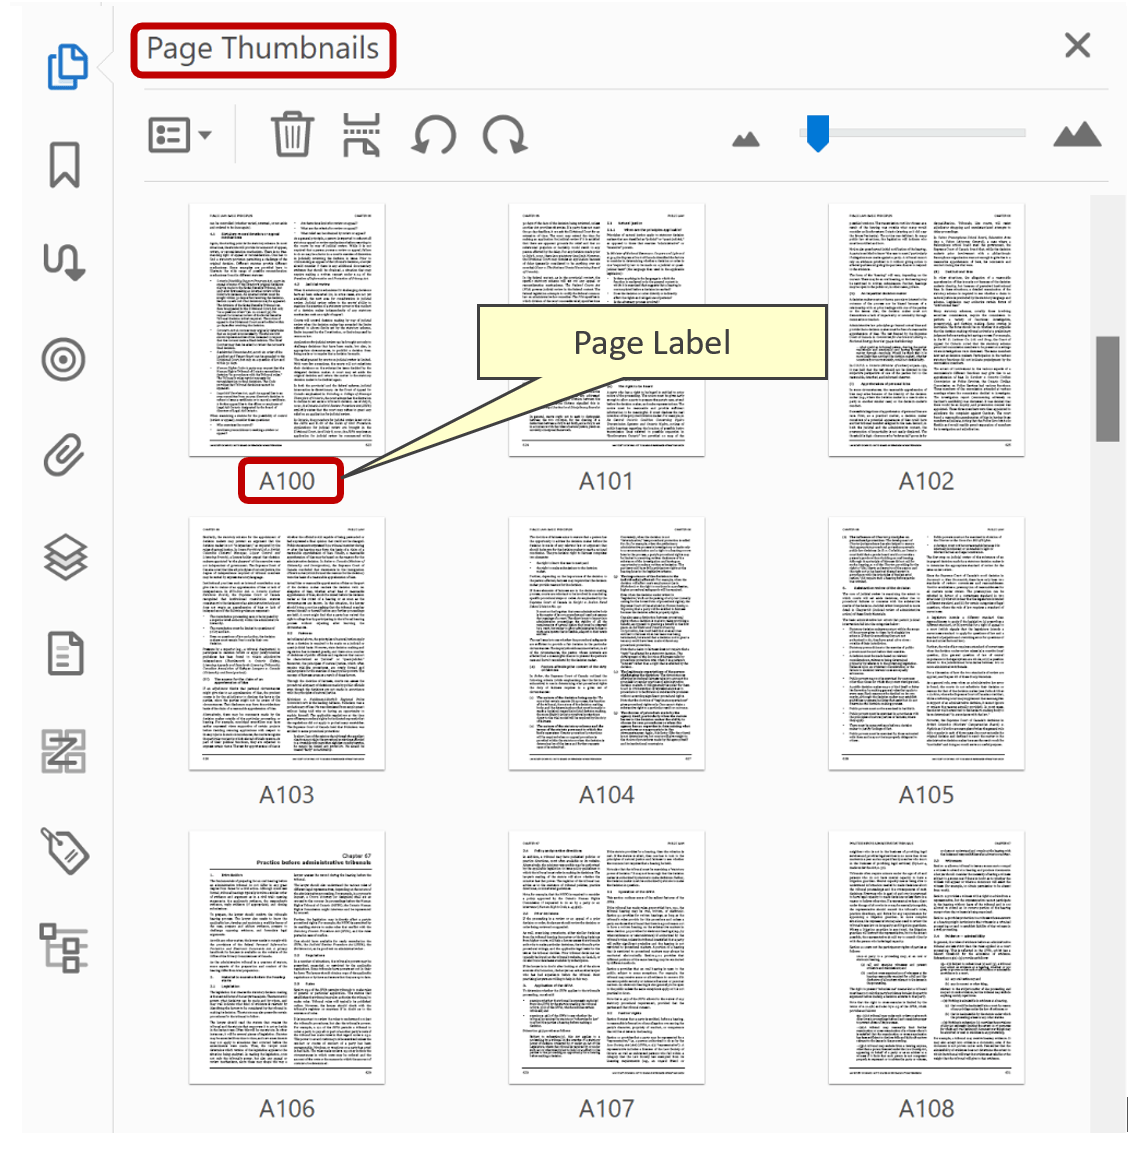Viewport: 1135px width, 1149px height.
Task: Select the page A108 thumbnail
Action: pyautogui.click(x=927, y=955)
